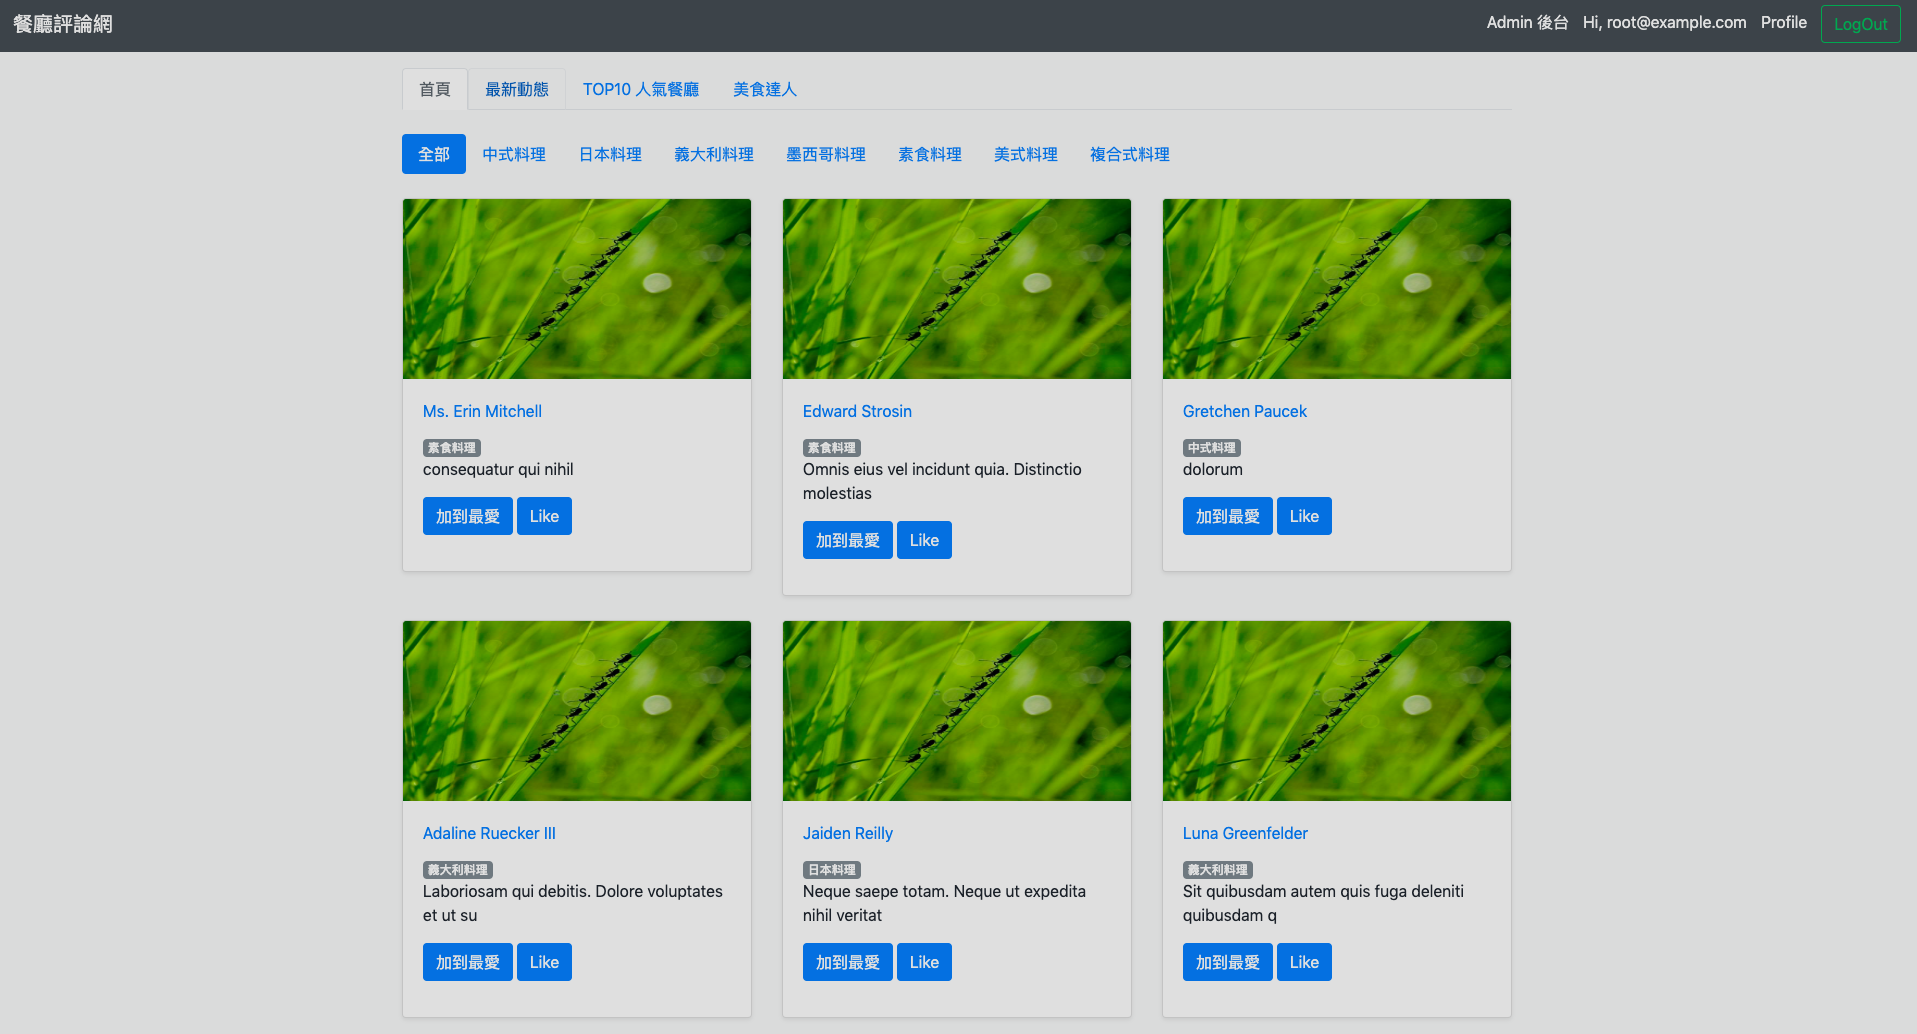The width and height of the screenshot is (1917, 1034).
Task: Switch to the 最新動態 tab
Action: (x=517, y=90)
